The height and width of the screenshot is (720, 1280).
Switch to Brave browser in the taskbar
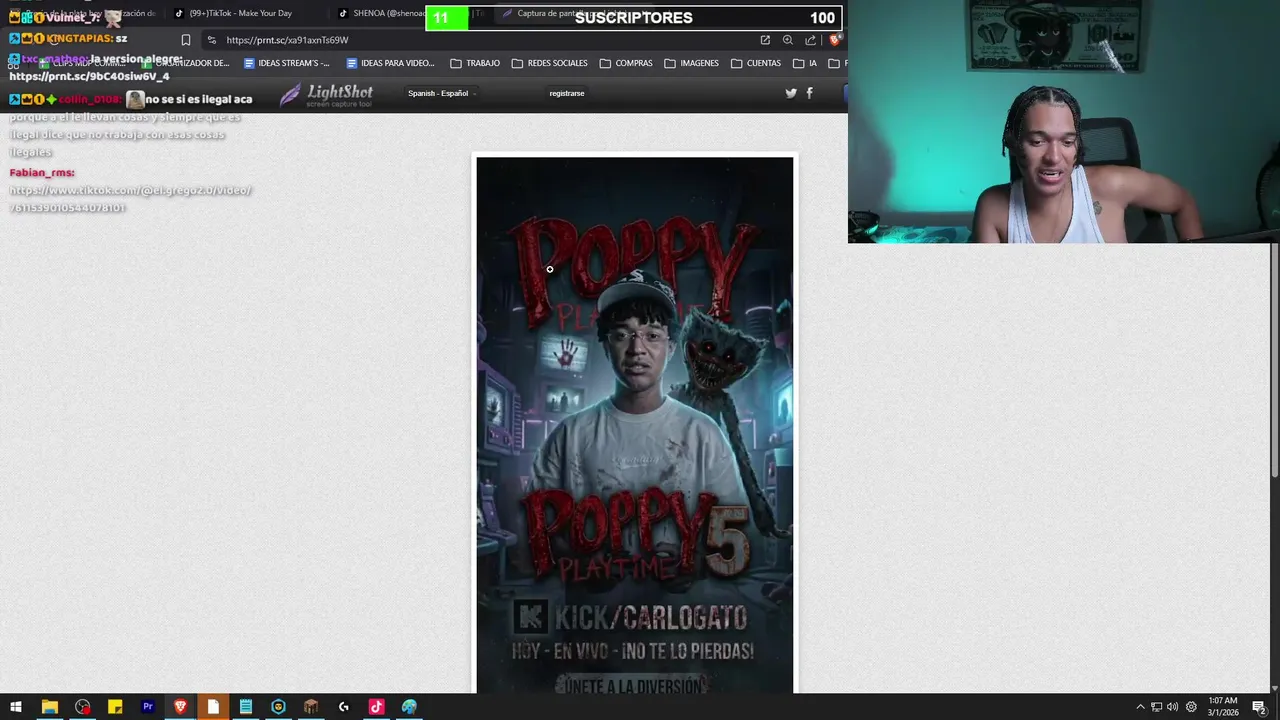pyautogui.click(x=180, y=707)
